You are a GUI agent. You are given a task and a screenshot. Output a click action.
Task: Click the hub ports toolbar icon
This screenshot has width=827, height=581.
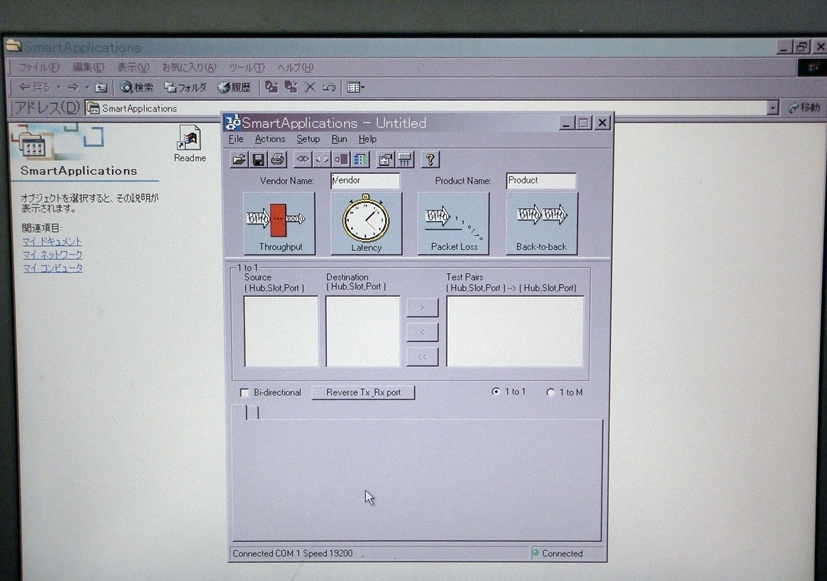(x=405, y=159)
